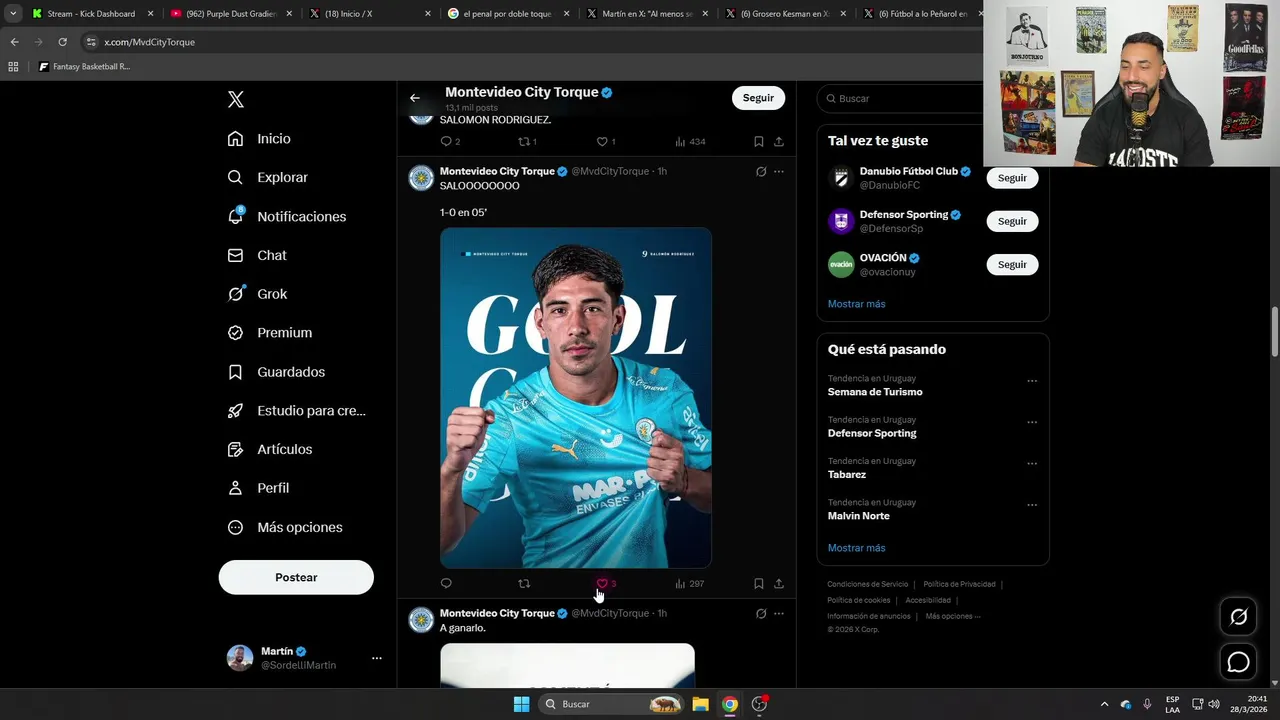Open Notificaciones in sidebar
This screenshot has width=1280, height=720.
point(286,216)
